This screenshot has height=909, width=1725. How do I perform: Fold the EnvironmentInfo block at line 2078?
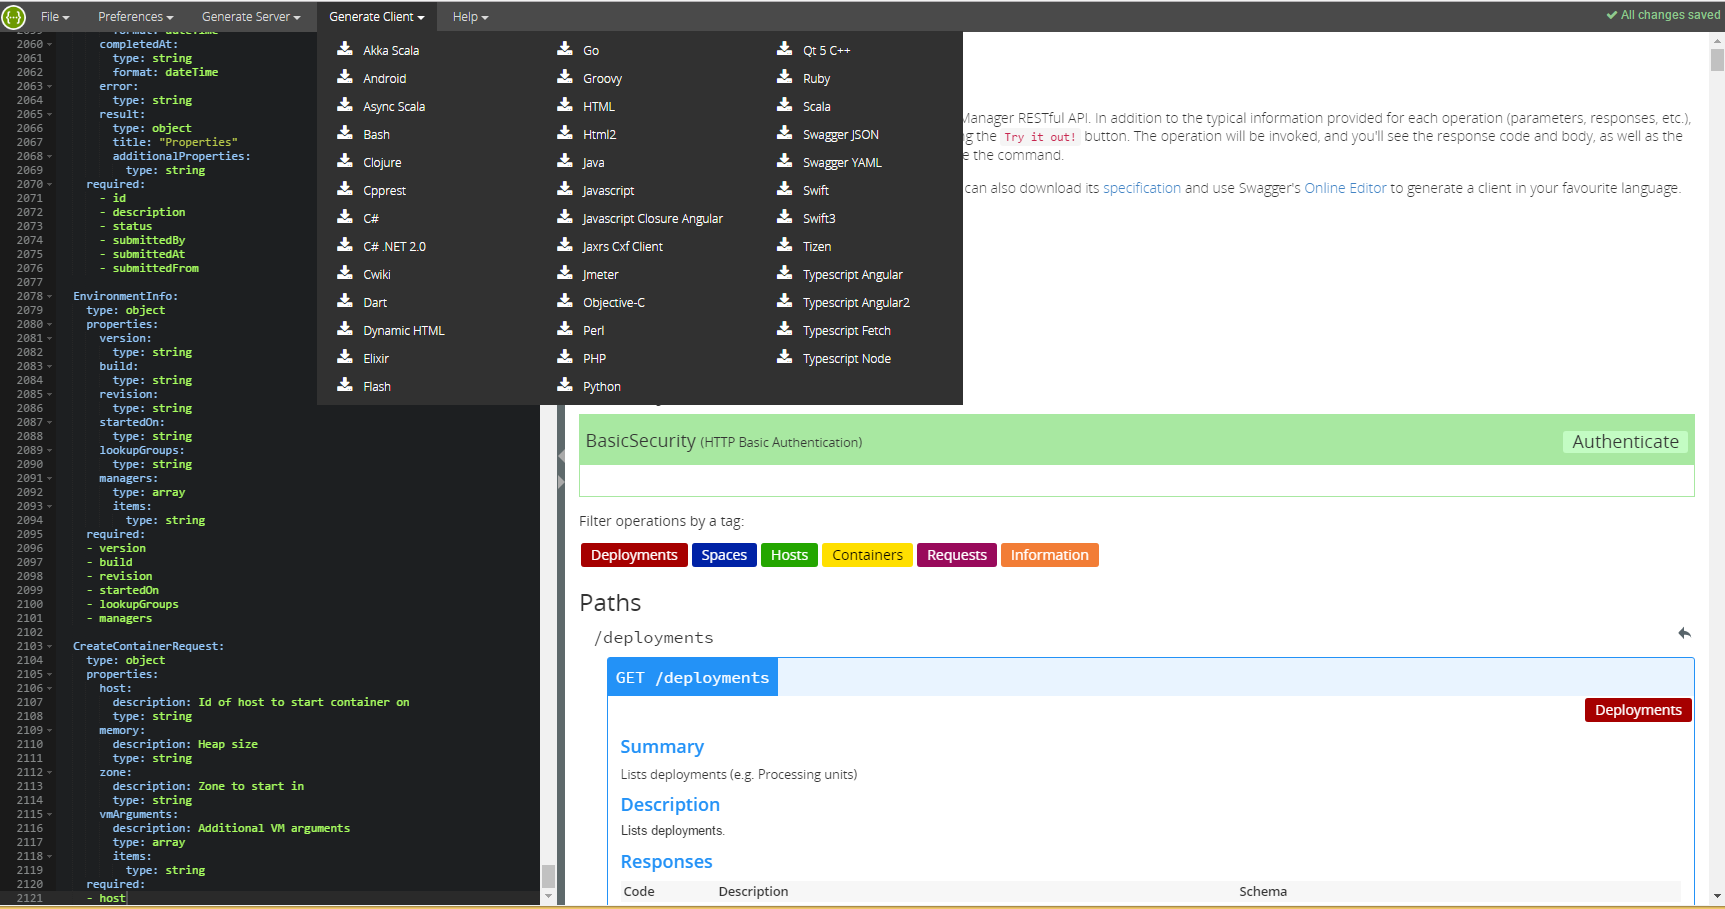[x=50, y=297]
